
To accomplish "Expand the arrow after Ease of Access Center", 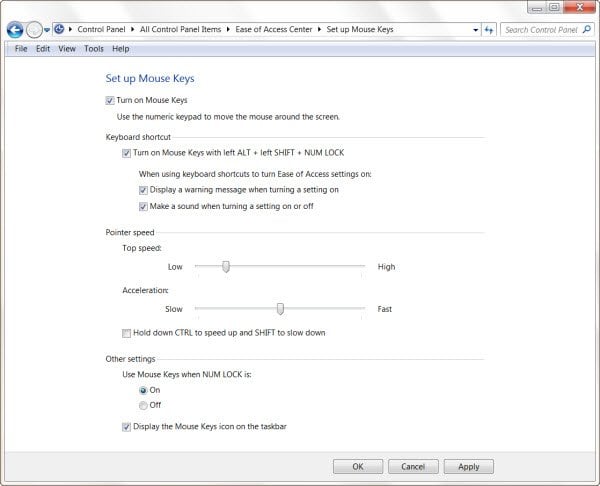I will (319, 29).
